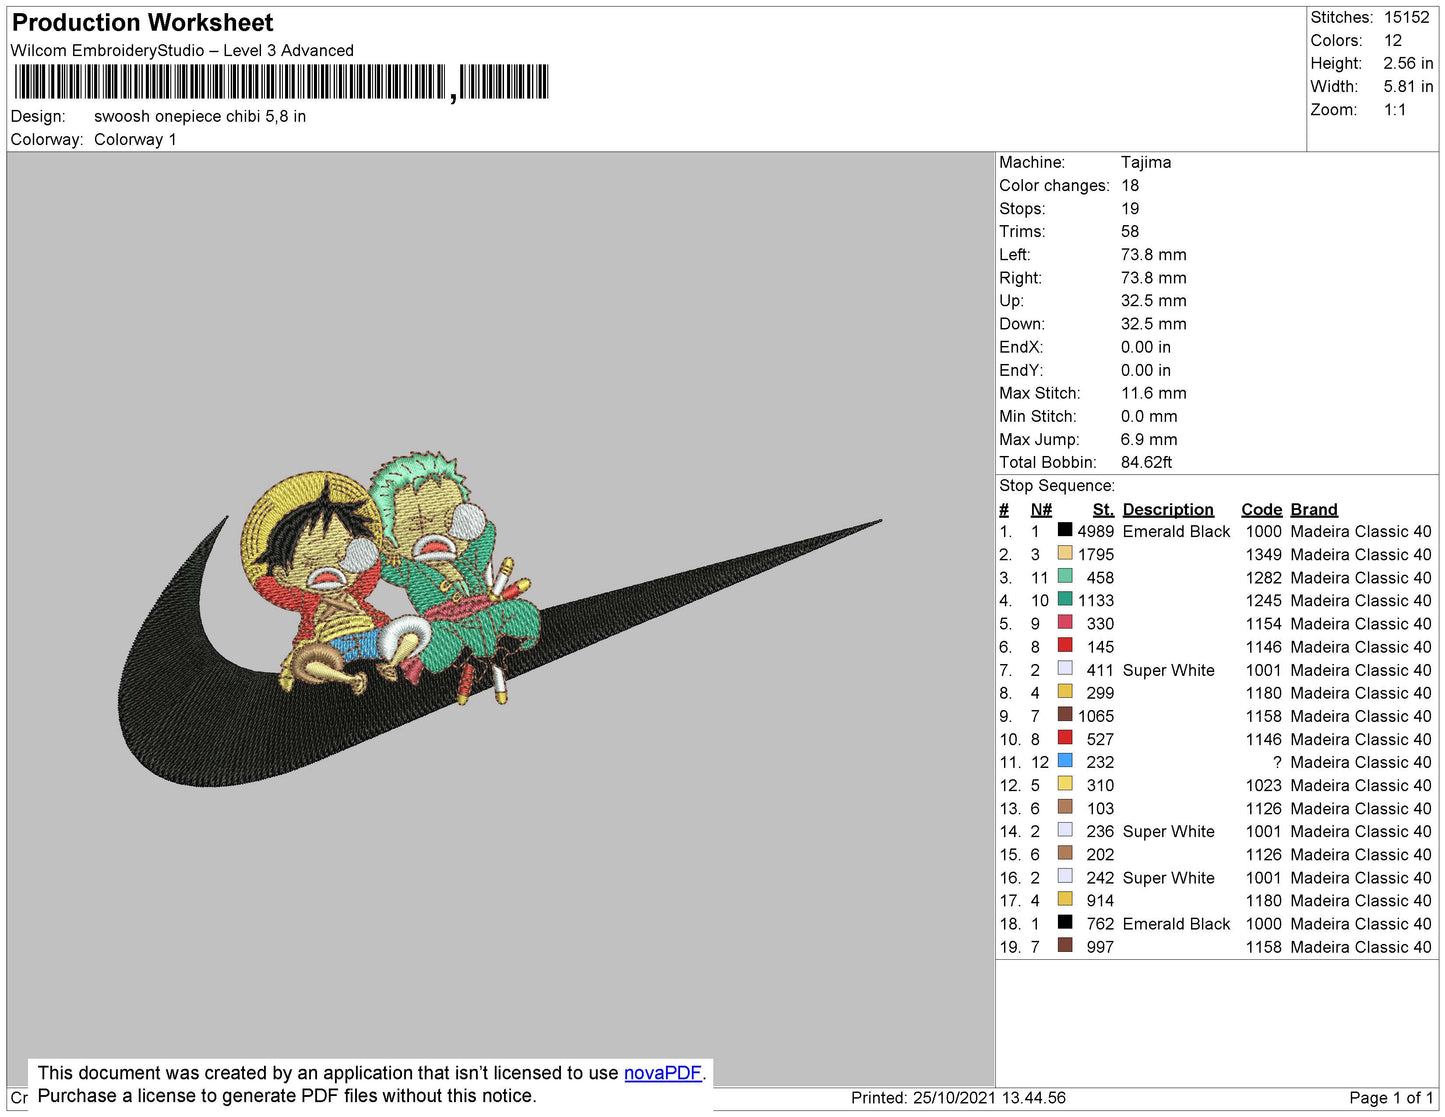Click the Description column header
Screen dimensions: 1445x1117
[x=1167, y=509]
